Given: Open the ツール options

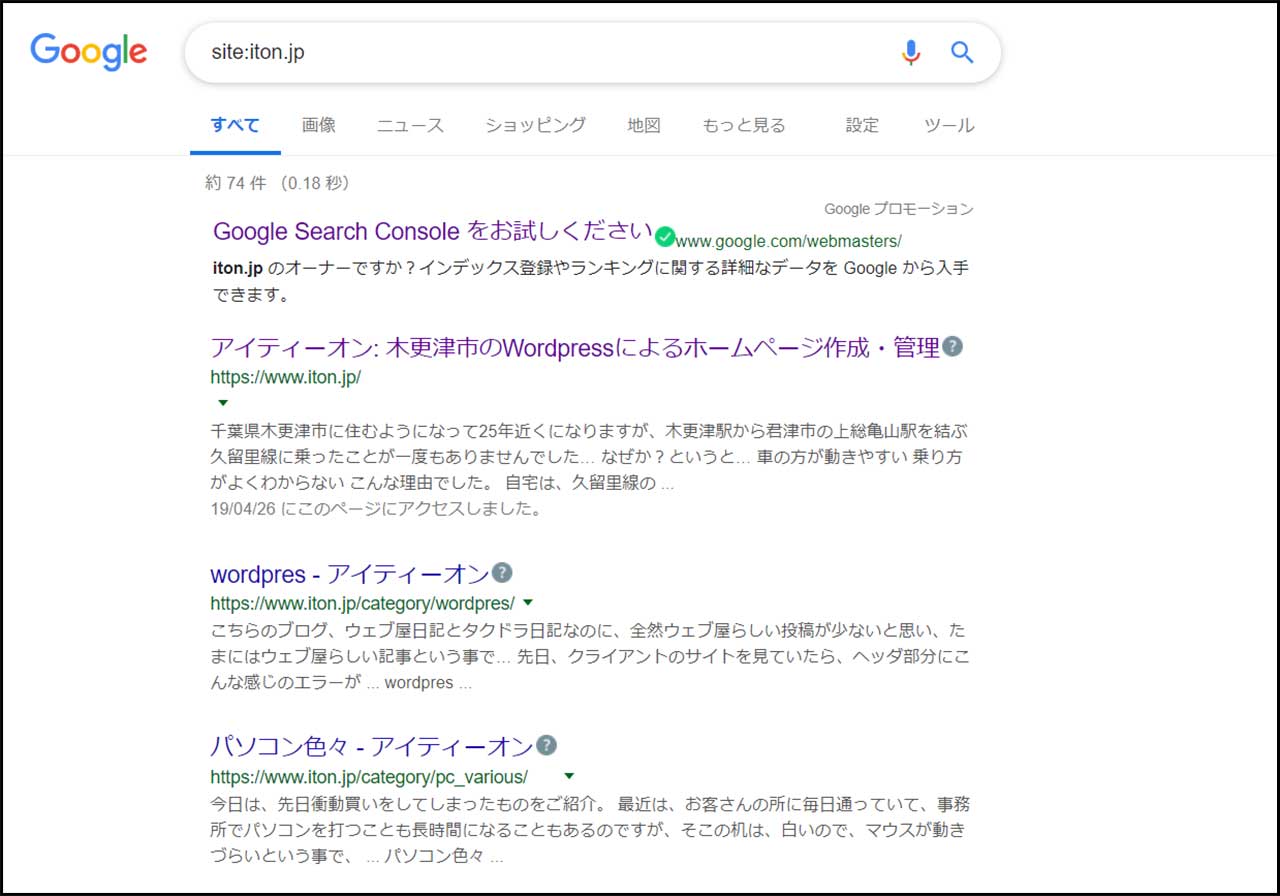Looking at the screenshot, I should coord(949,126).
